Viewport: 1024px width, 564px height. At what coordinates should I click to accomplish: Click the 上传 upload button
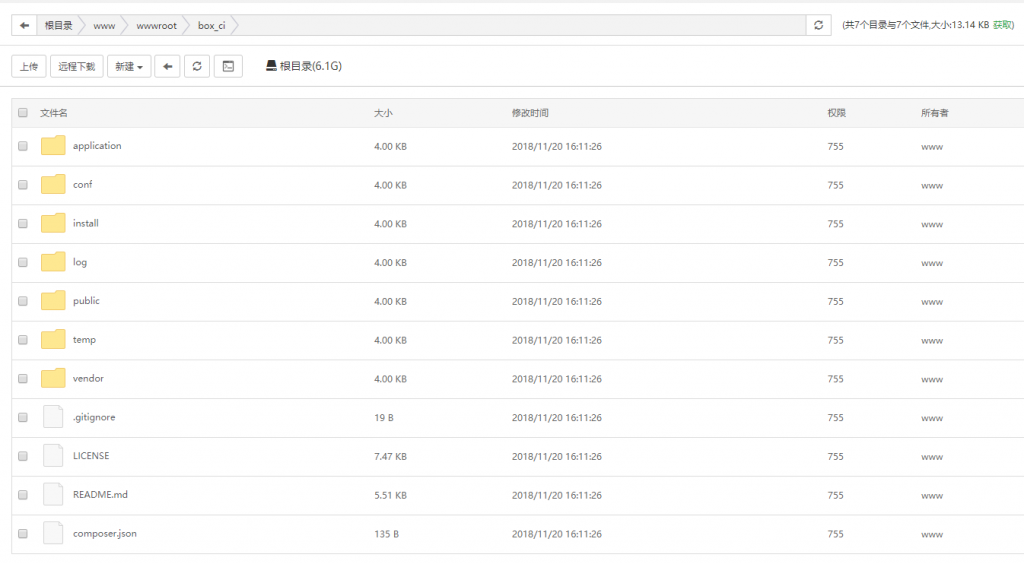click(x=29, y=66)
